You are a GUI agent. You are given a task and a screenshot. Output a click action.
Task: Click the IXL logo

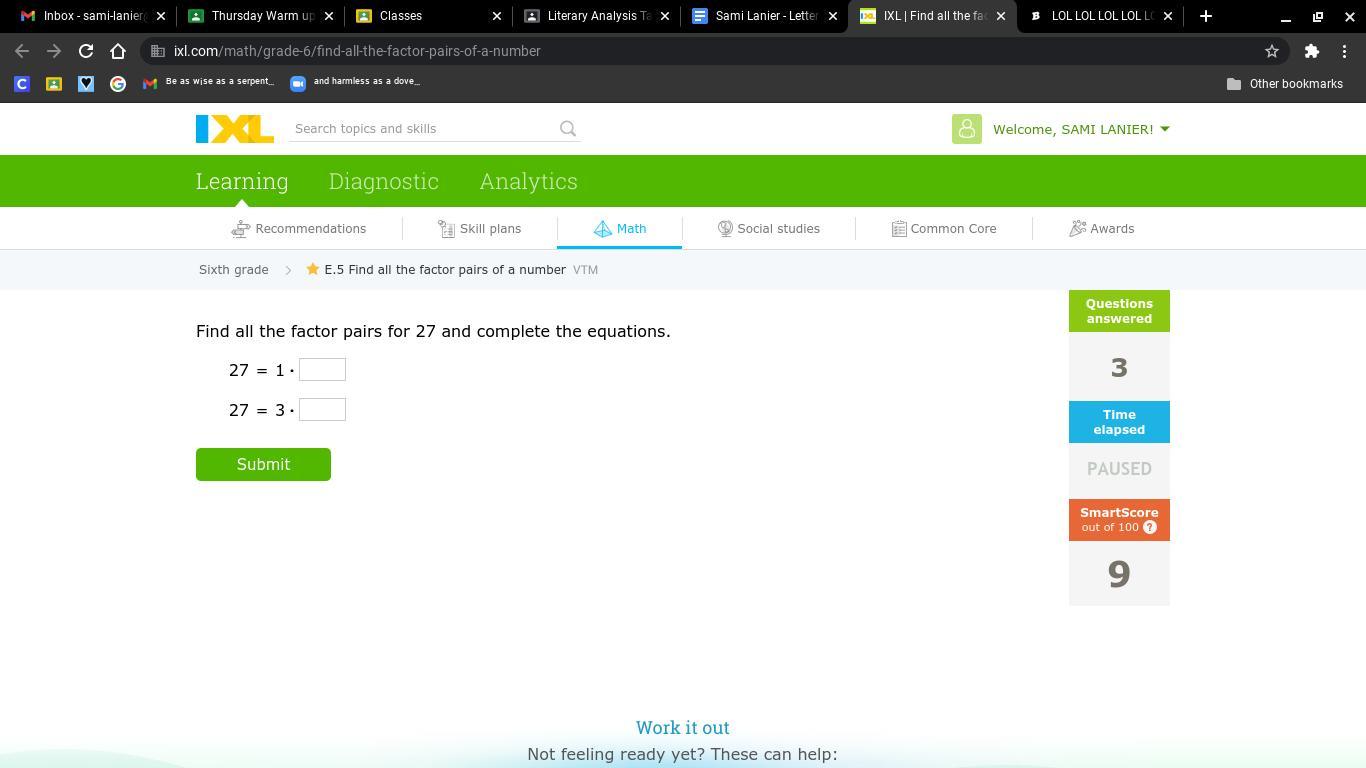point(234,129)
